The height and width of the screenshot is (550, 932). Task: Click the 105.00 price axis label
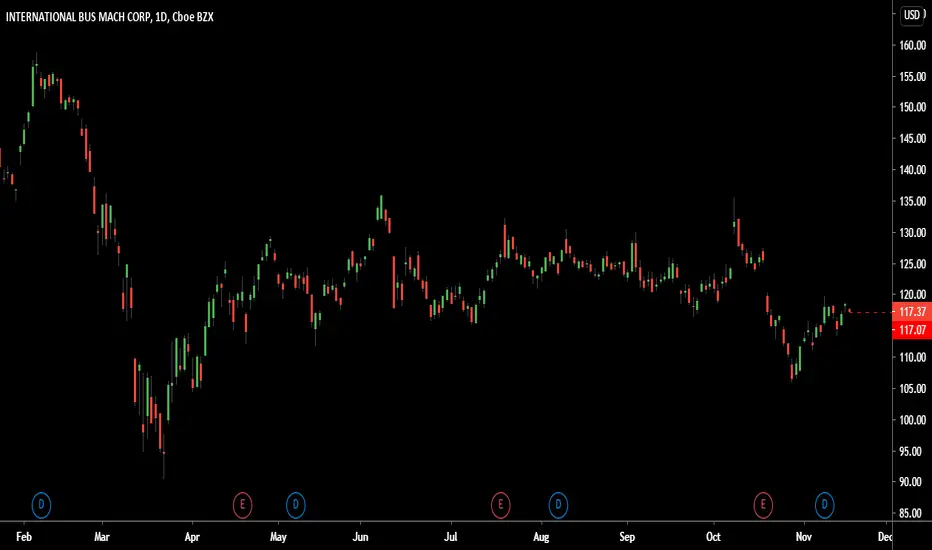912,388
